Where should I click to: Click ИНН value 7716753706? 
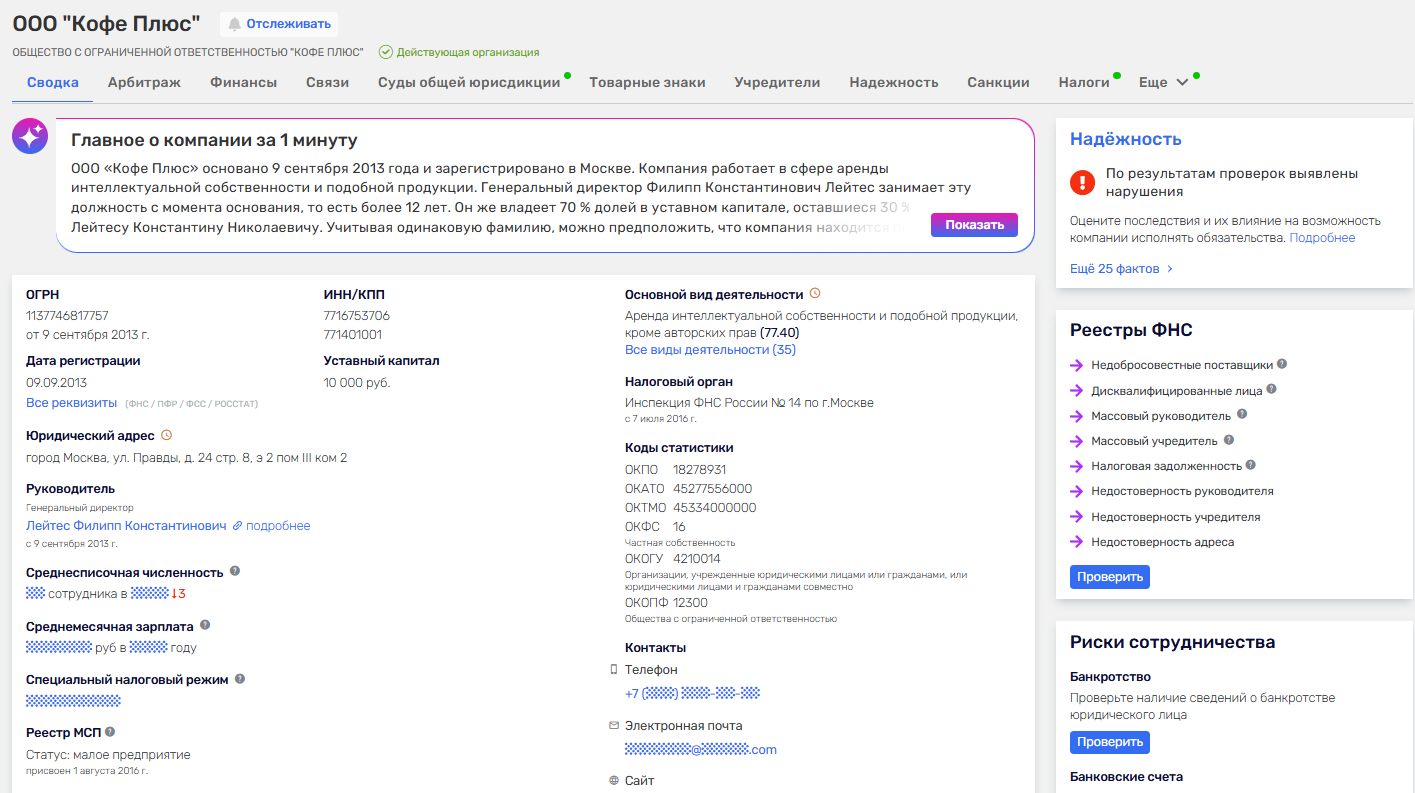[x=357, y=315]
